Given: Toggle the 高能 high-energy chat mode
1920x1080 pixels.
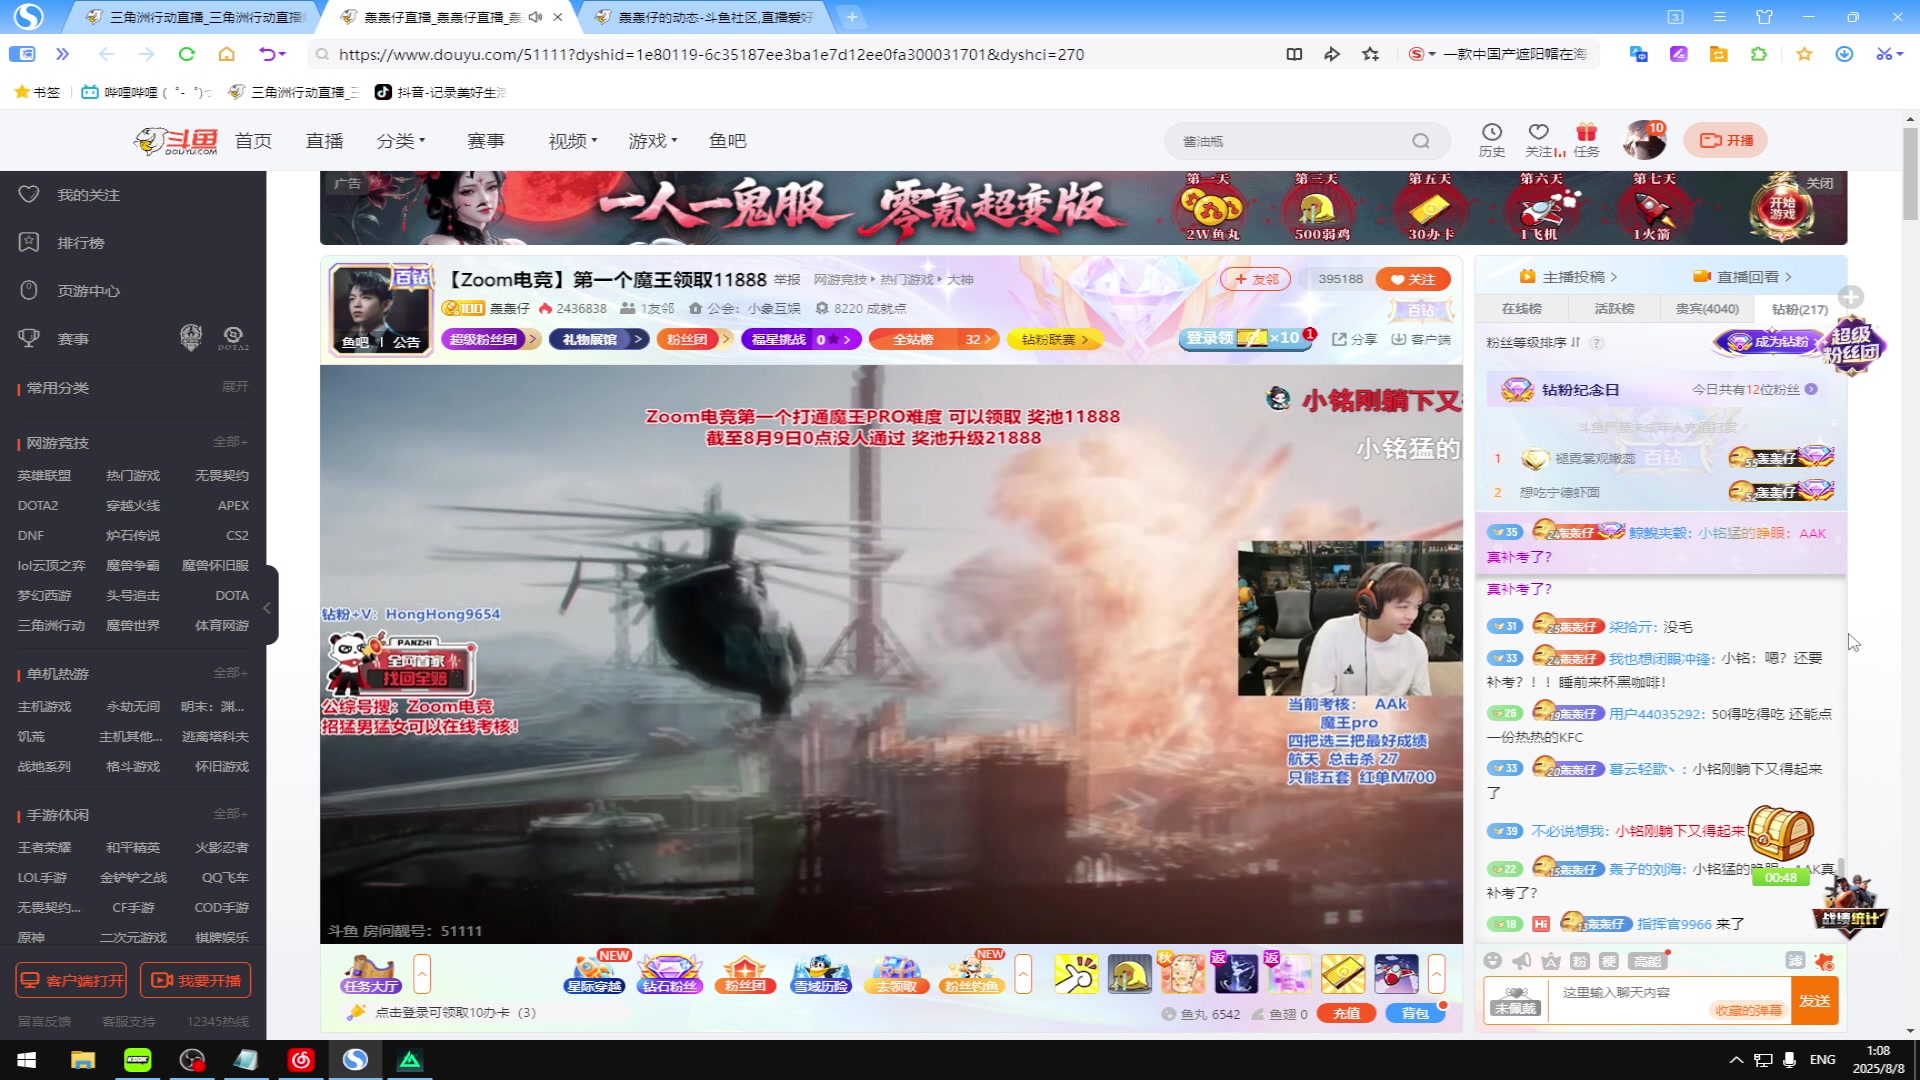Looking at the screenshot, I should [x=1647, y=961].
